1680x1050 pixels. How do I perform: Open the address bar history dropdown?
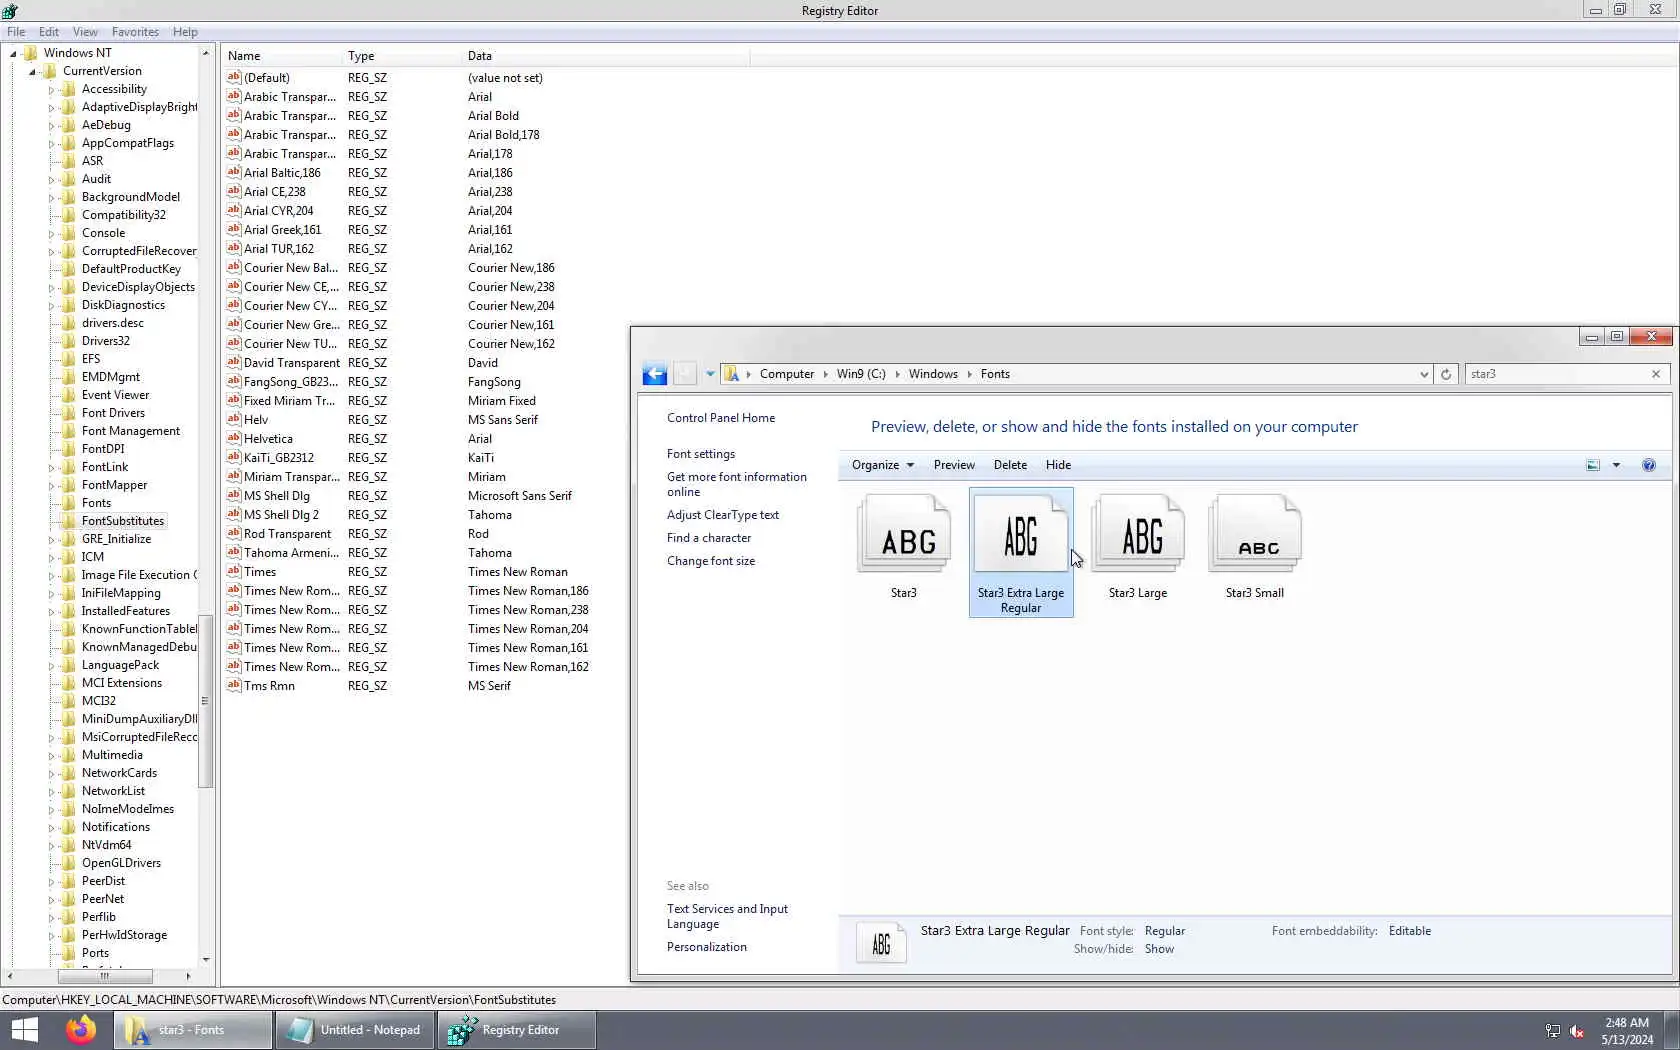coord(1424,374)
